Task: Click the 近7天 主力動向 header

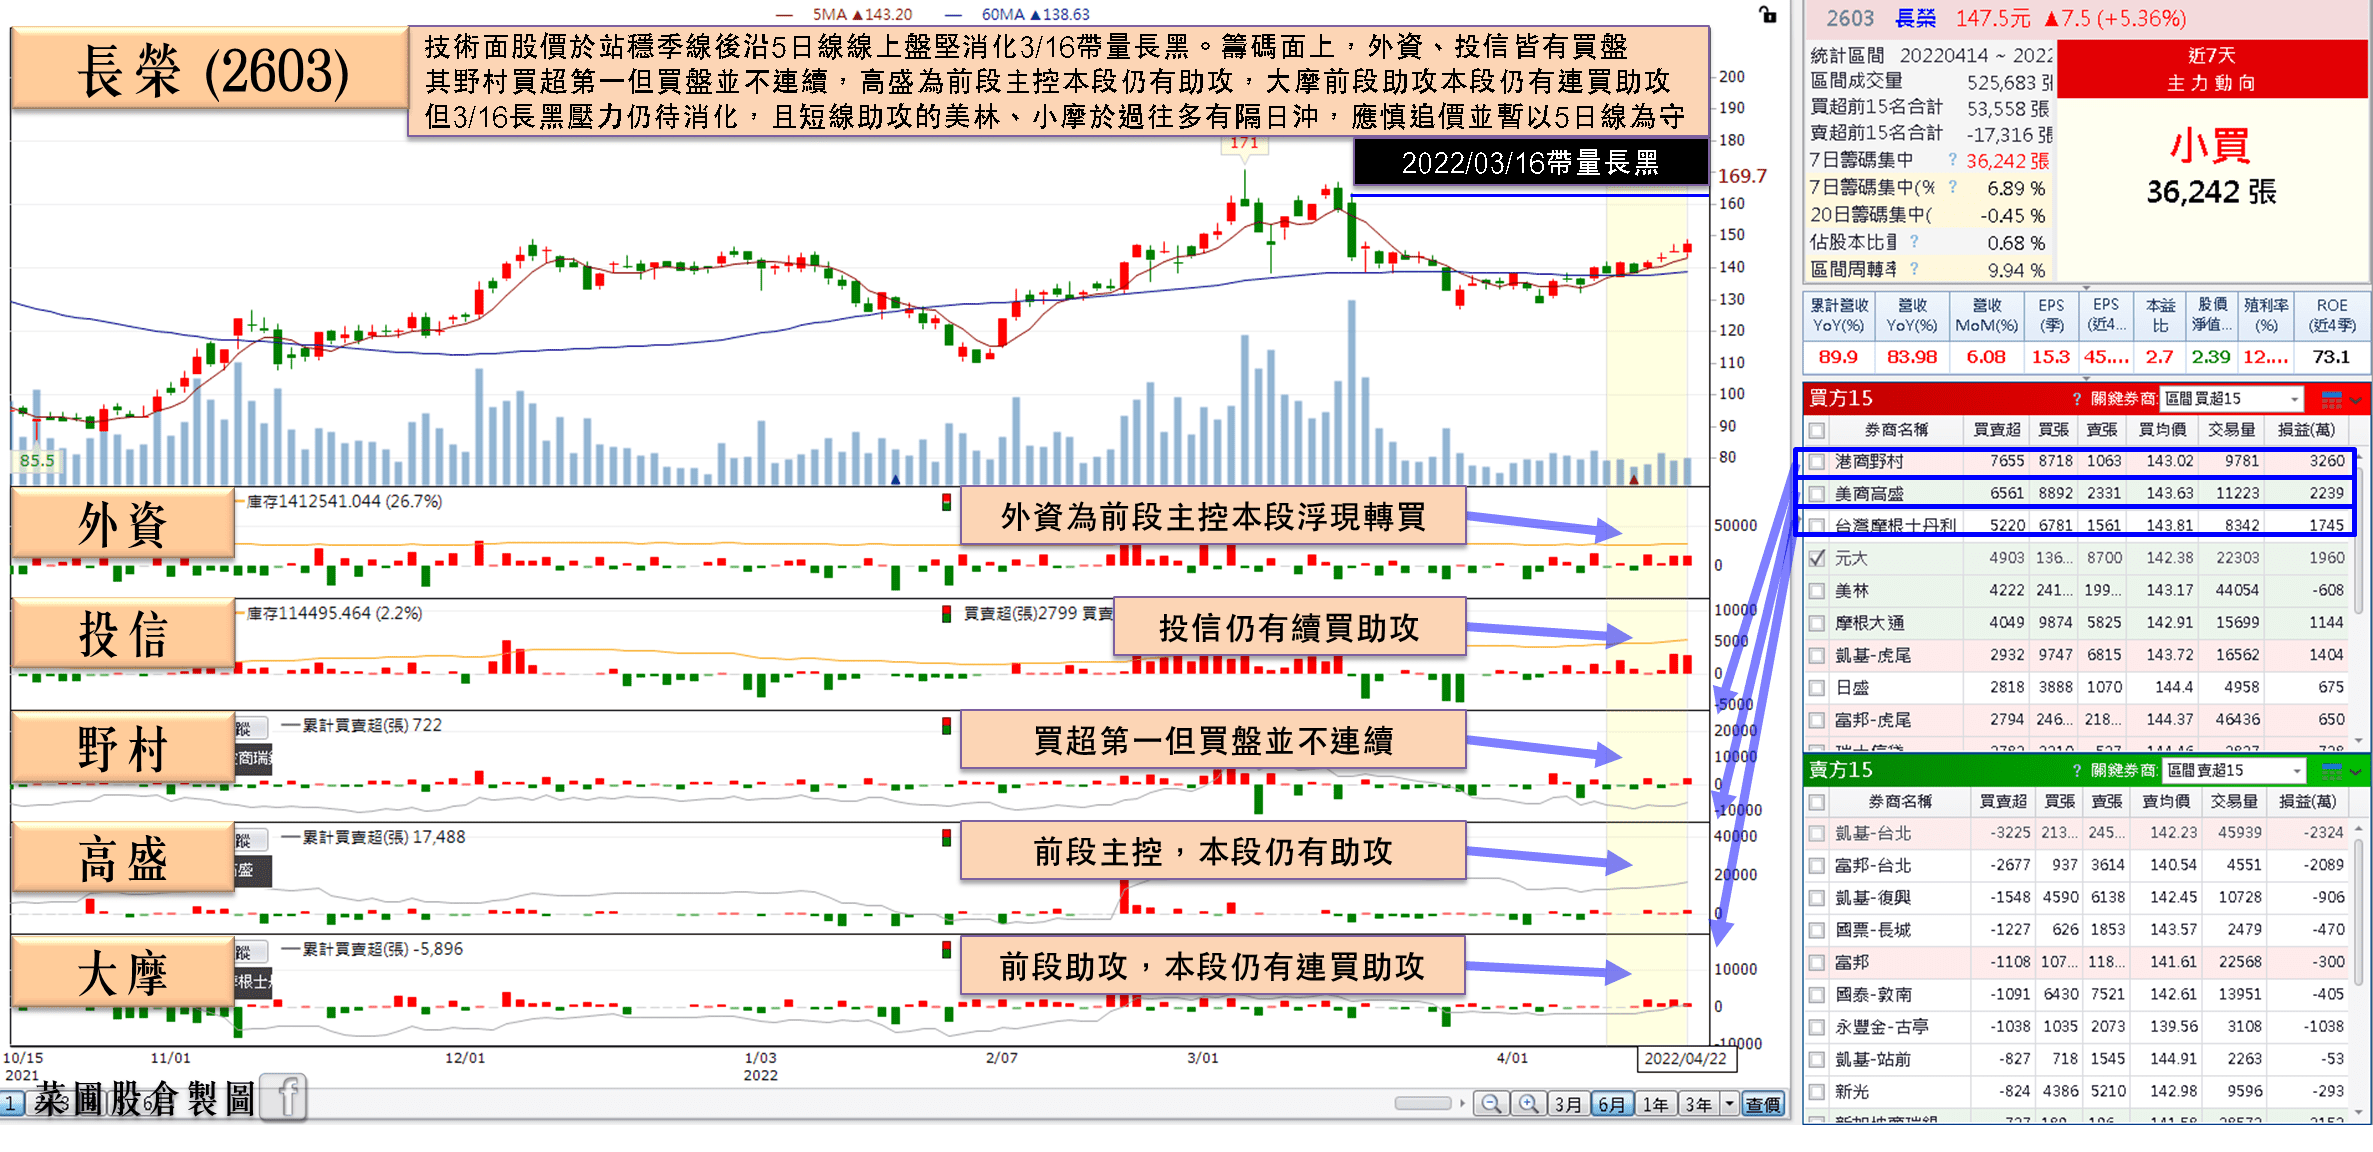Action: (x=2211, y=69)
